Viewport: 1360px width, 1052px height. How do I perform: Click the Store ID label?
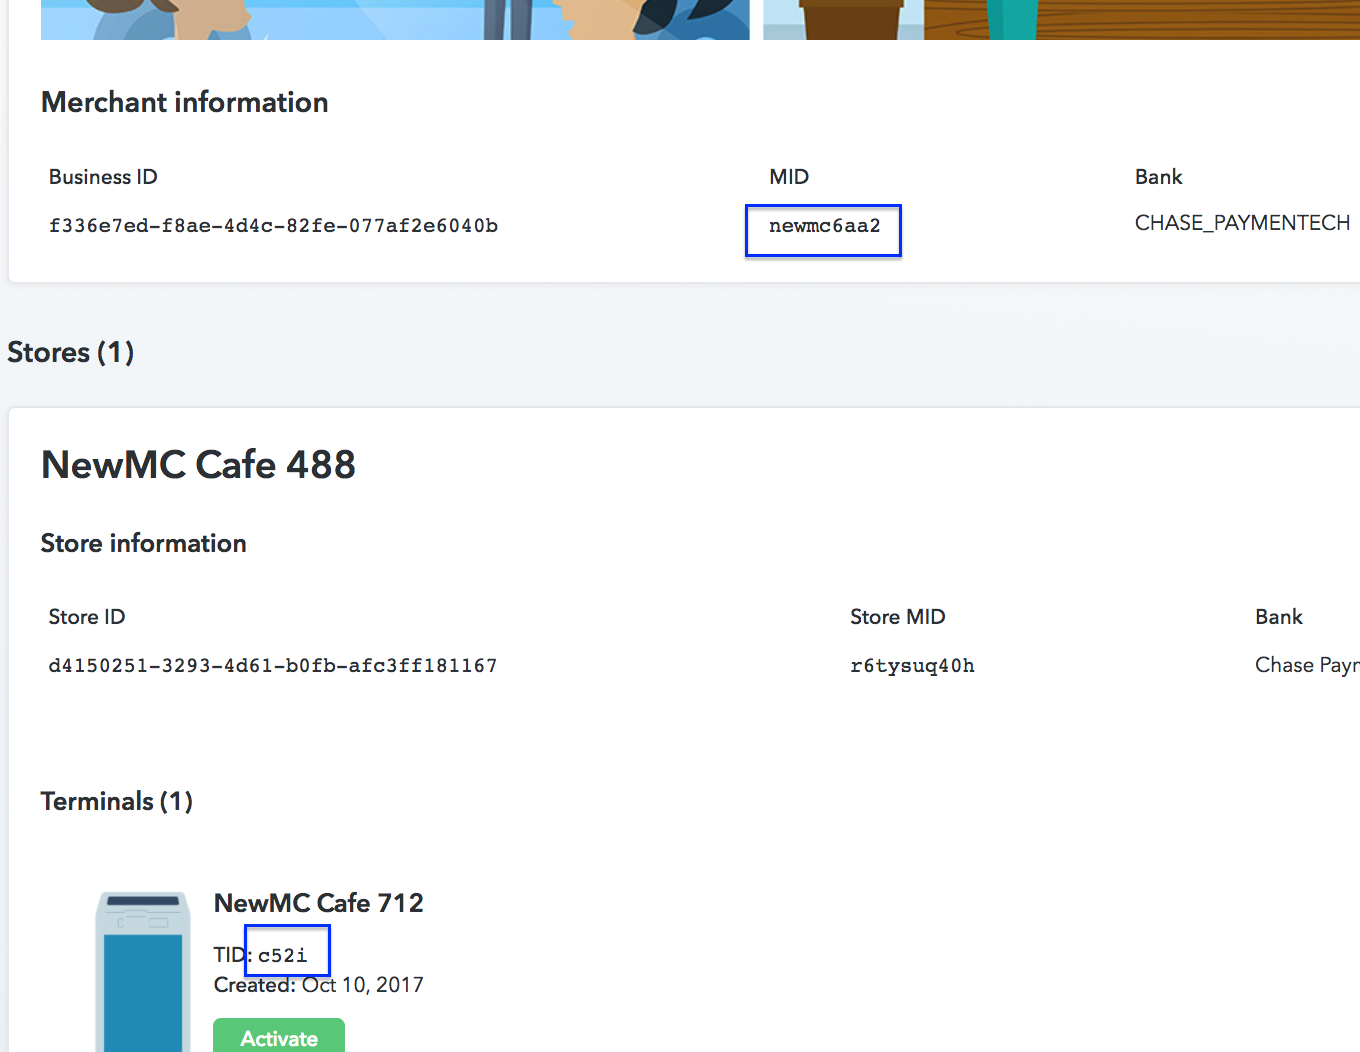pos(87,617)
